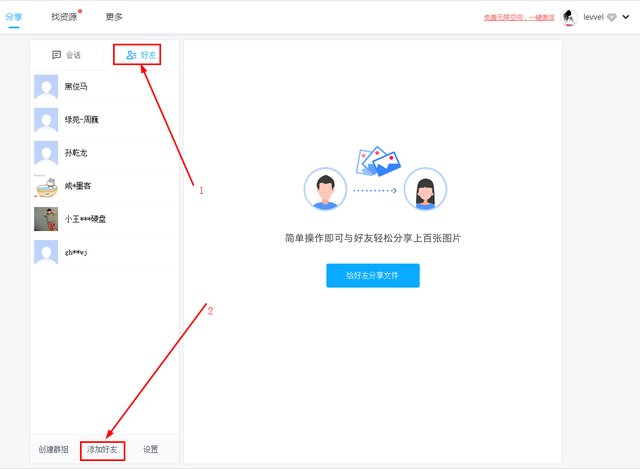Open the red unlimited-space promotion link
Viewport: 640px width, 469px height.
coord(519,18)
